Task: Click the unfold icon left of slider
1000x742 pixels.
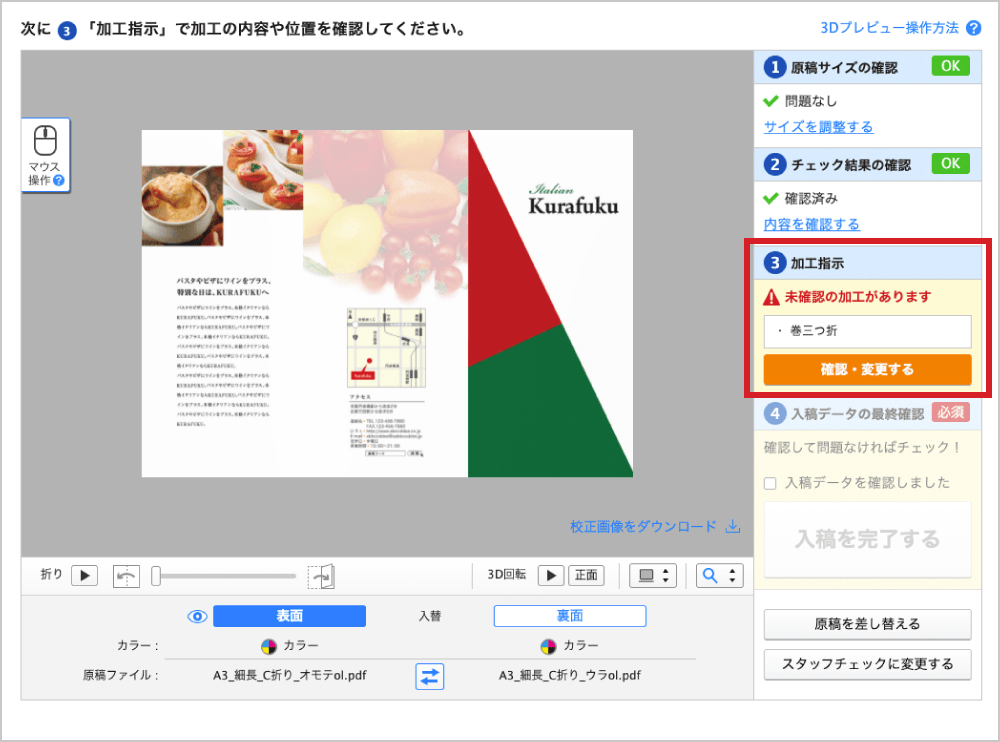Action: [x=127, y=576]
